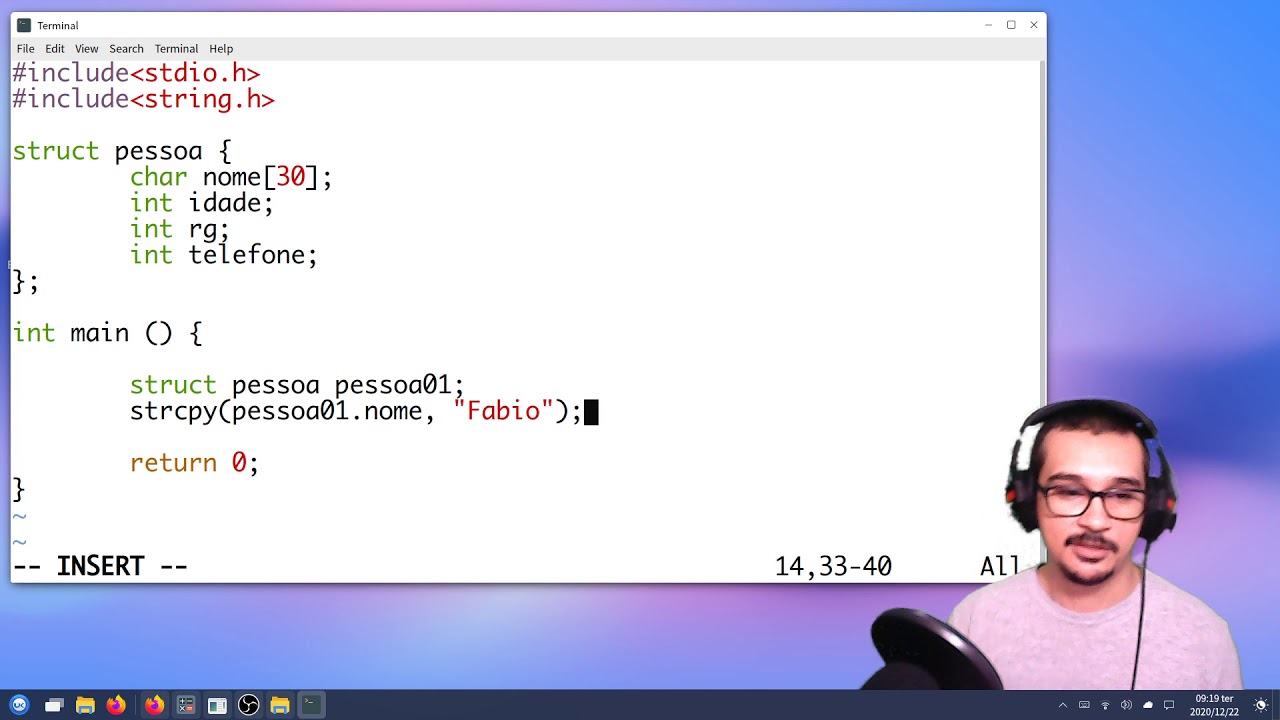Click the cursor position '14,33-40' in status line
The image size is (1280, 720).
click(833, 566)
